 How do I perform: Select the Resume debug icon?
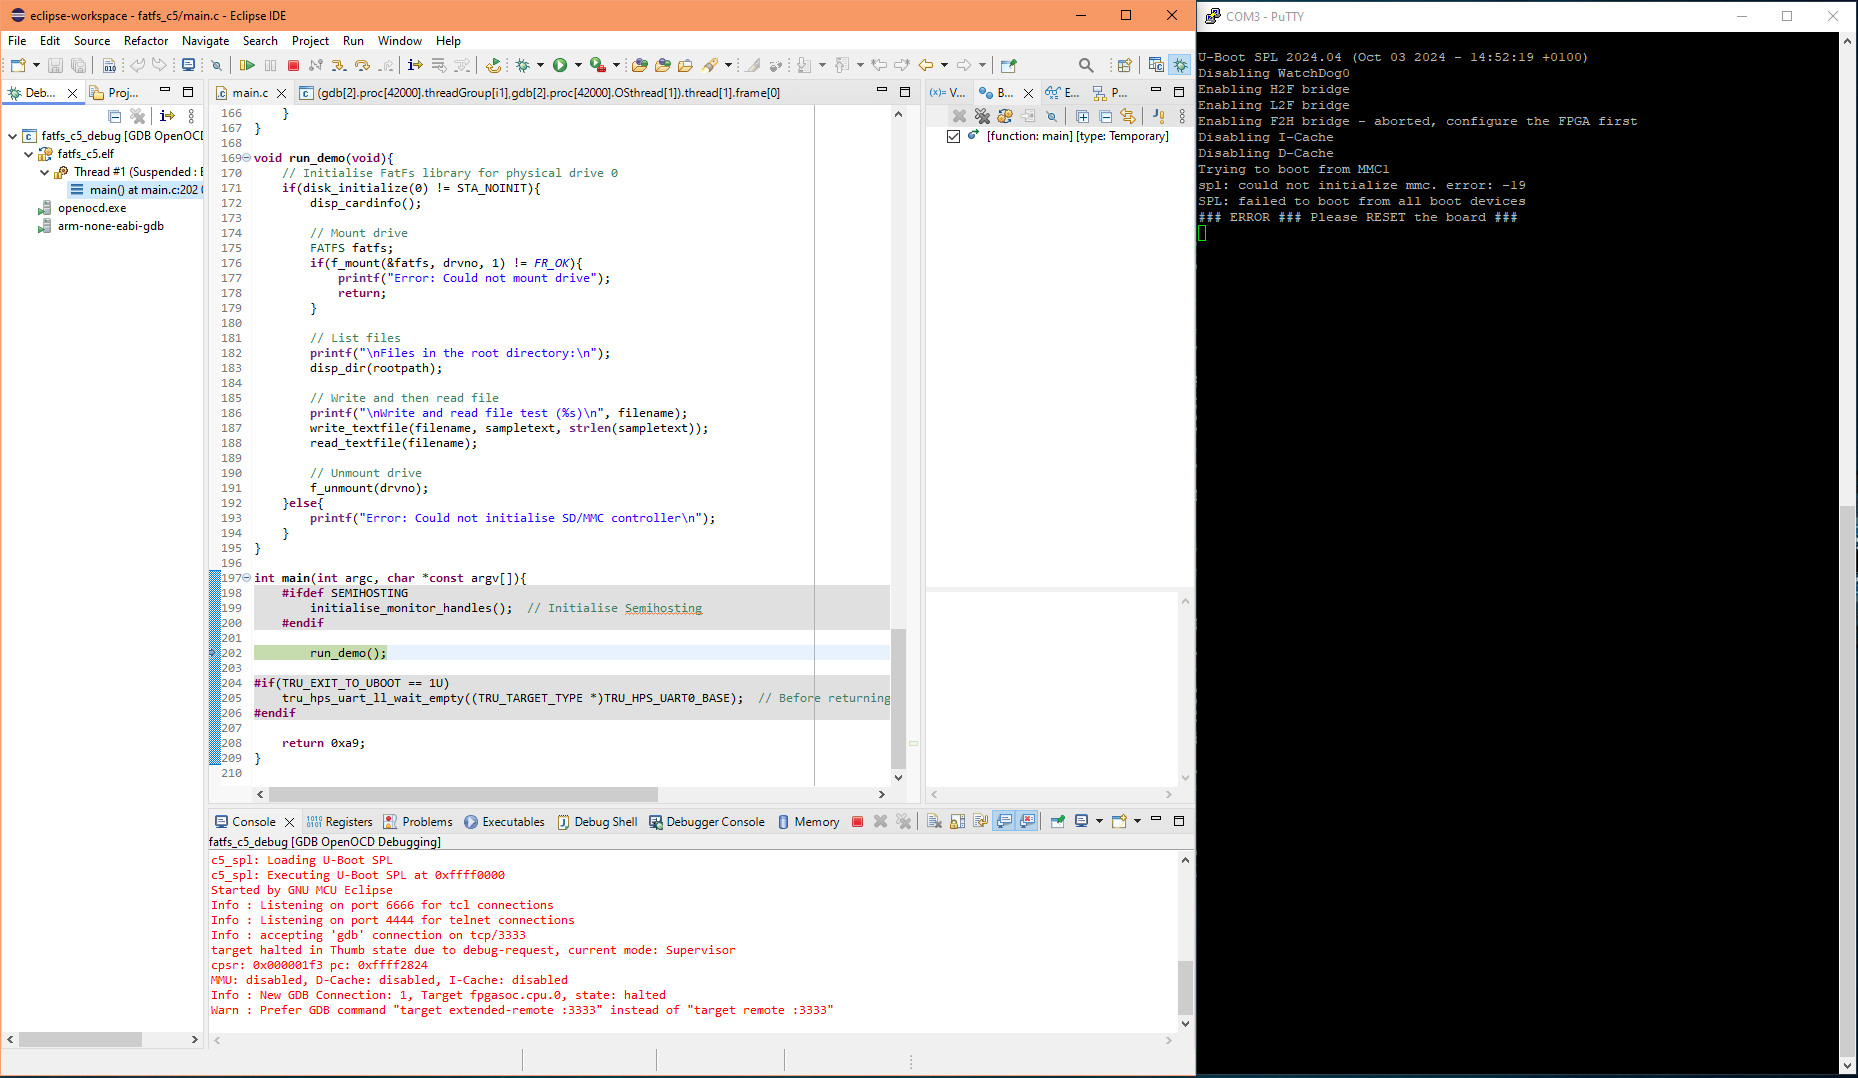click(x=247, y=65)
